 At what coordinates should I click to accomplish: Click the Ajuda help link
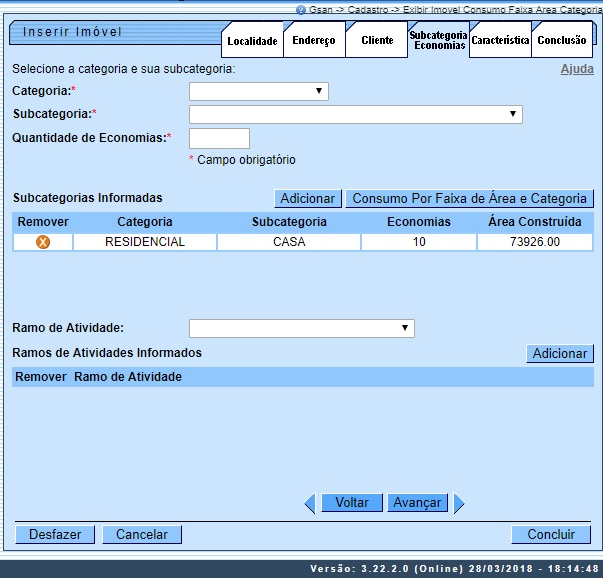coord(576,70)
